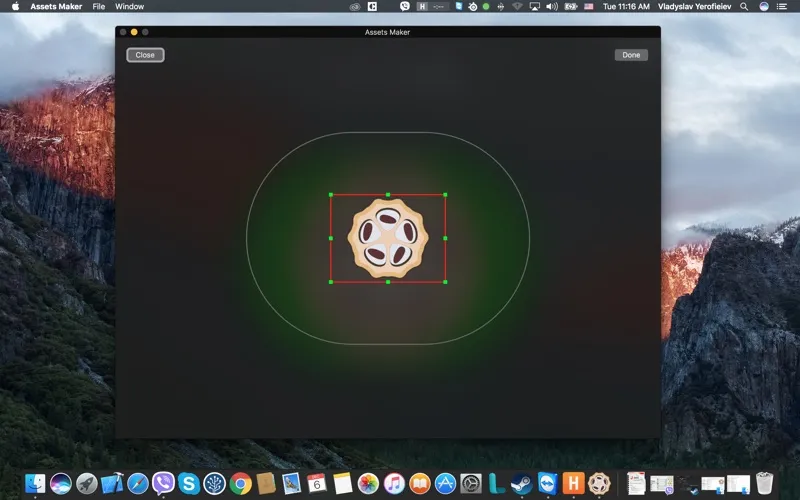This screenshot has height=500, width=800.
Task: Open iTunes from the Dock
Action: tap(394, 484)
